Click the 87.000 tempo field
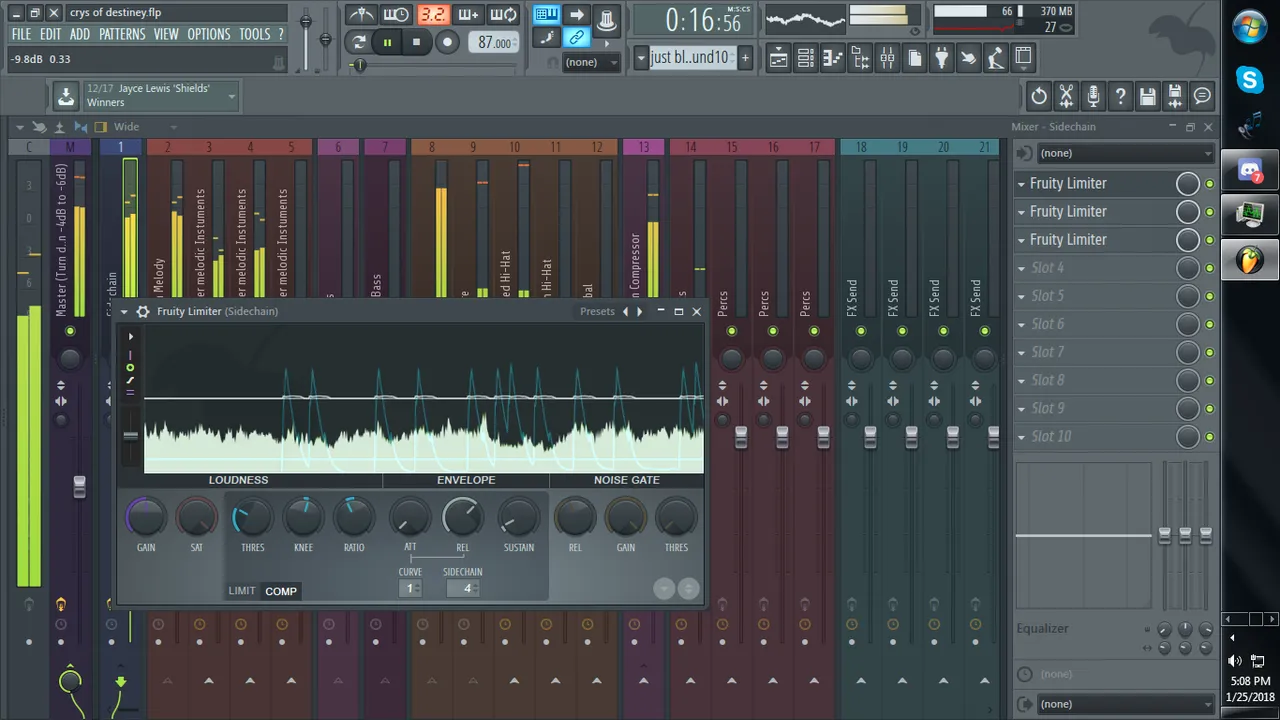Screen dimensions: 1280x720 (x=494, y=43)
